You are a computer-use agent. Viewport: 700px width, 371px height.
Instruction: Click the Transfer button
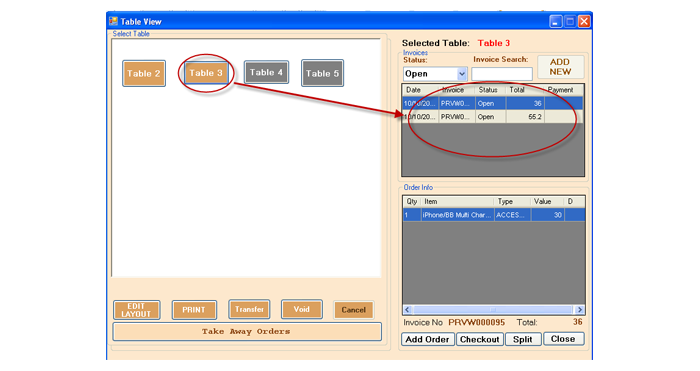(249, 309)
